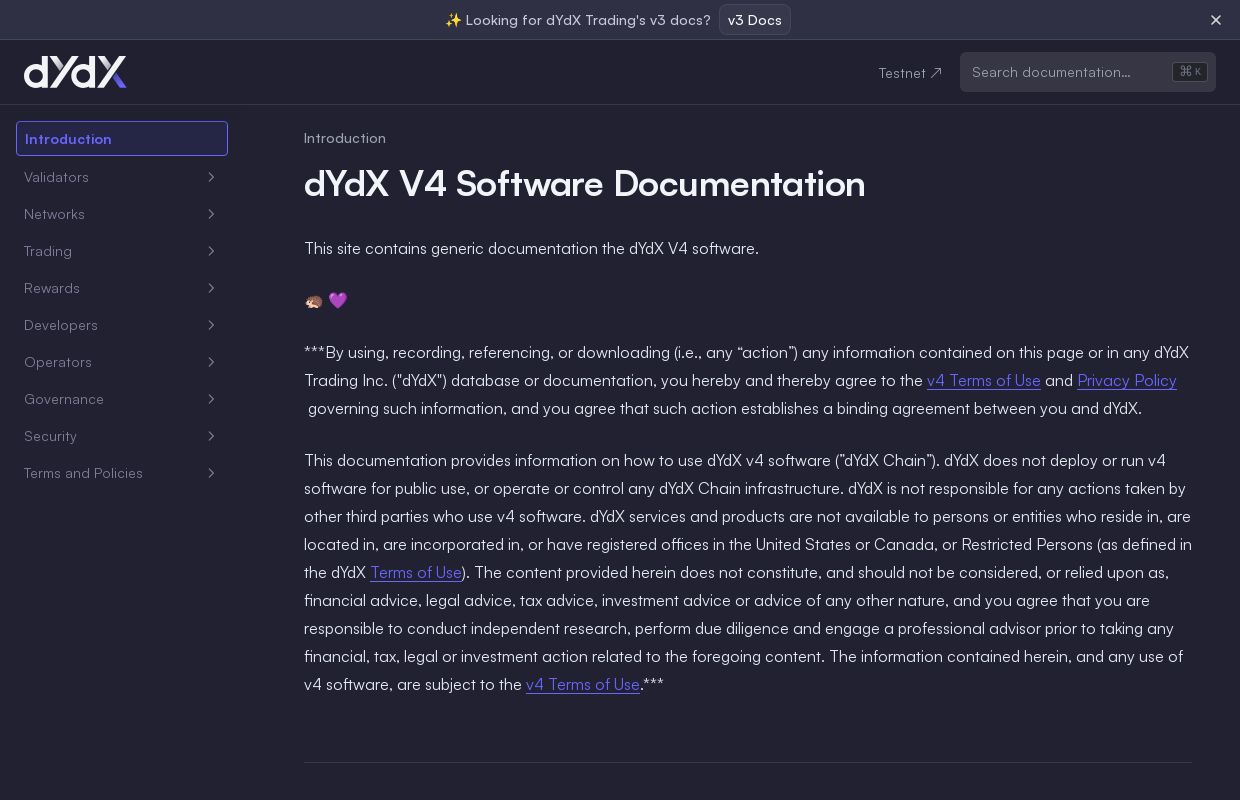1240x800 pixels.
Task: Focus the Search documentation field
Action: pyautogui.click(x=1088, y=72)
